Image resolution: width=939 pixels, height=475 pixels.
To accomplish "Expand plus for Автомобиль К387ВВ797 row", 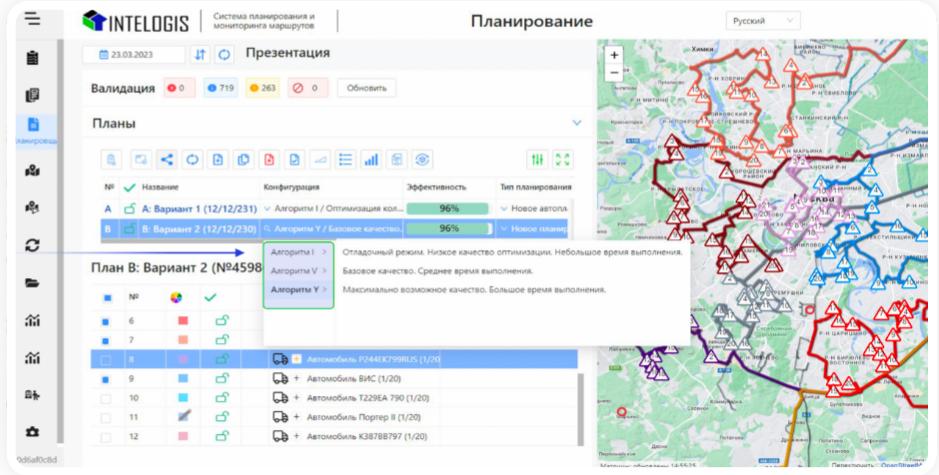I will click(296, 436).
